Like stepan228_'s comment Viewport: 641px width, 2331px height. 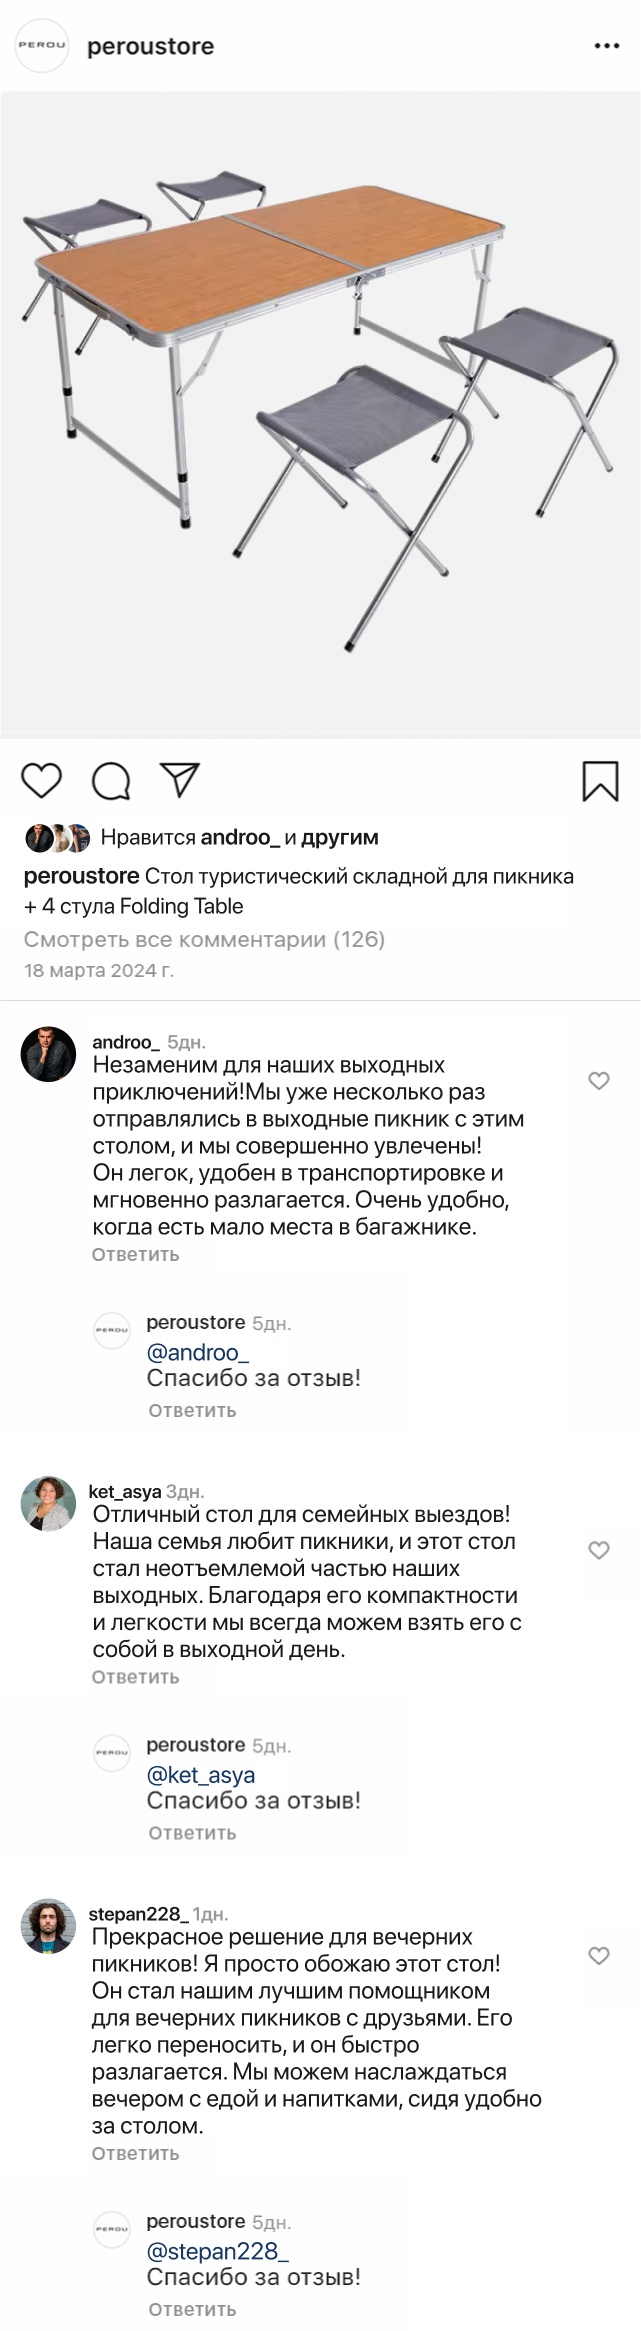pos(599,1955)
